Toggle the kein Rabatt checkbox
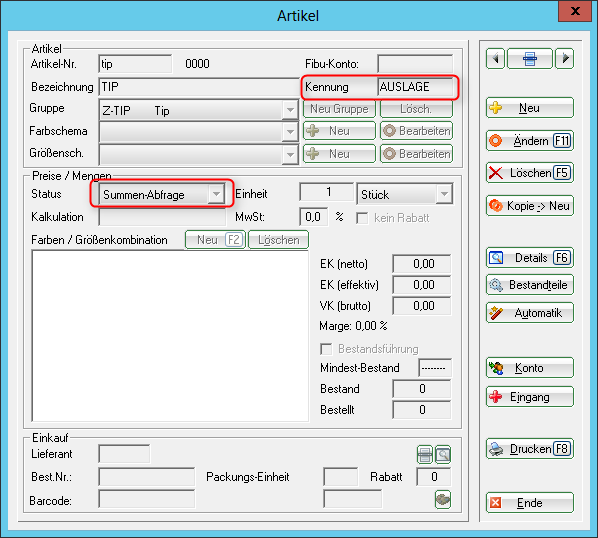The width and height of the screenshot is (598, 538). click(362, 218)
